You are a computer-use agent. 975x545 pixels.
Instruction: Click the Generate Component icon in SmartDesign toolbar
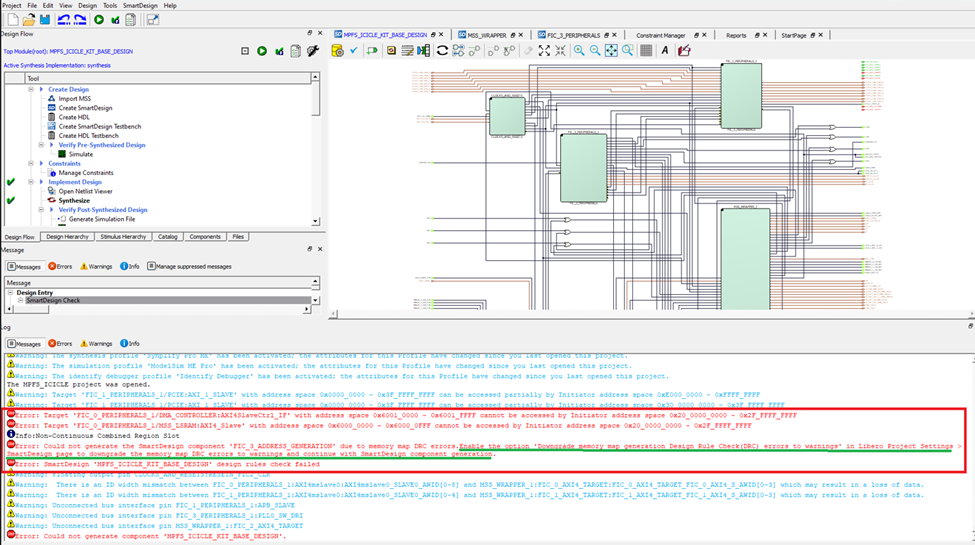(338, 50)
